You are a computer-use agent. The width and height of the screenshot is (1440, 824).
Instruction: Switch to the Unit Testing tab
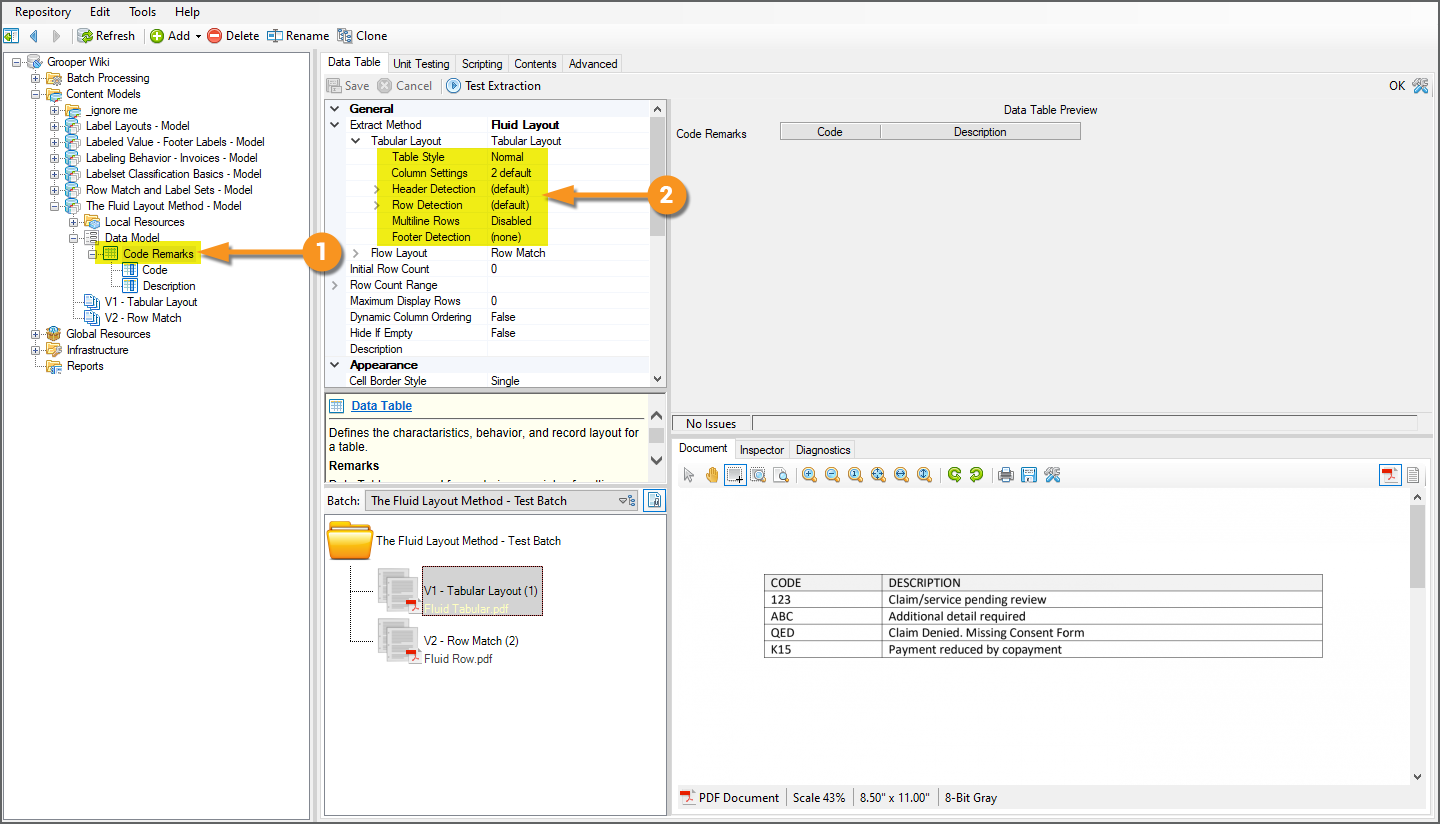coord(421,64)
